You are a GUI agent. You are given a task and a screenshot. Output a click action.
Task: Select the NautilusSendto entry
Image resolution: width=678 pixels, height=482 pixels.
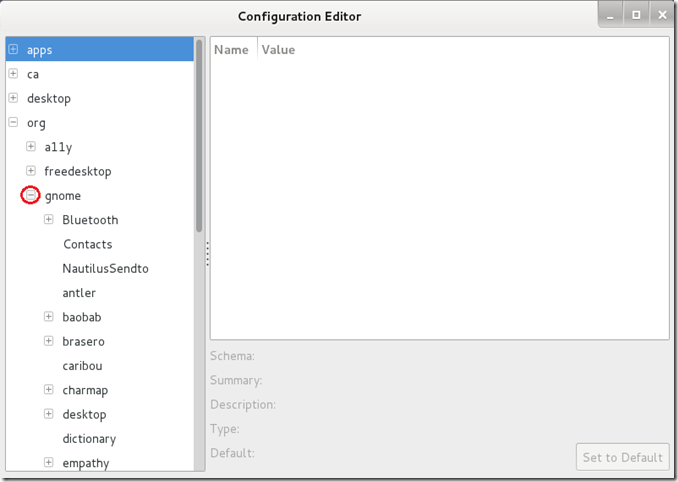pyautogui.click(x=106, y=268)
